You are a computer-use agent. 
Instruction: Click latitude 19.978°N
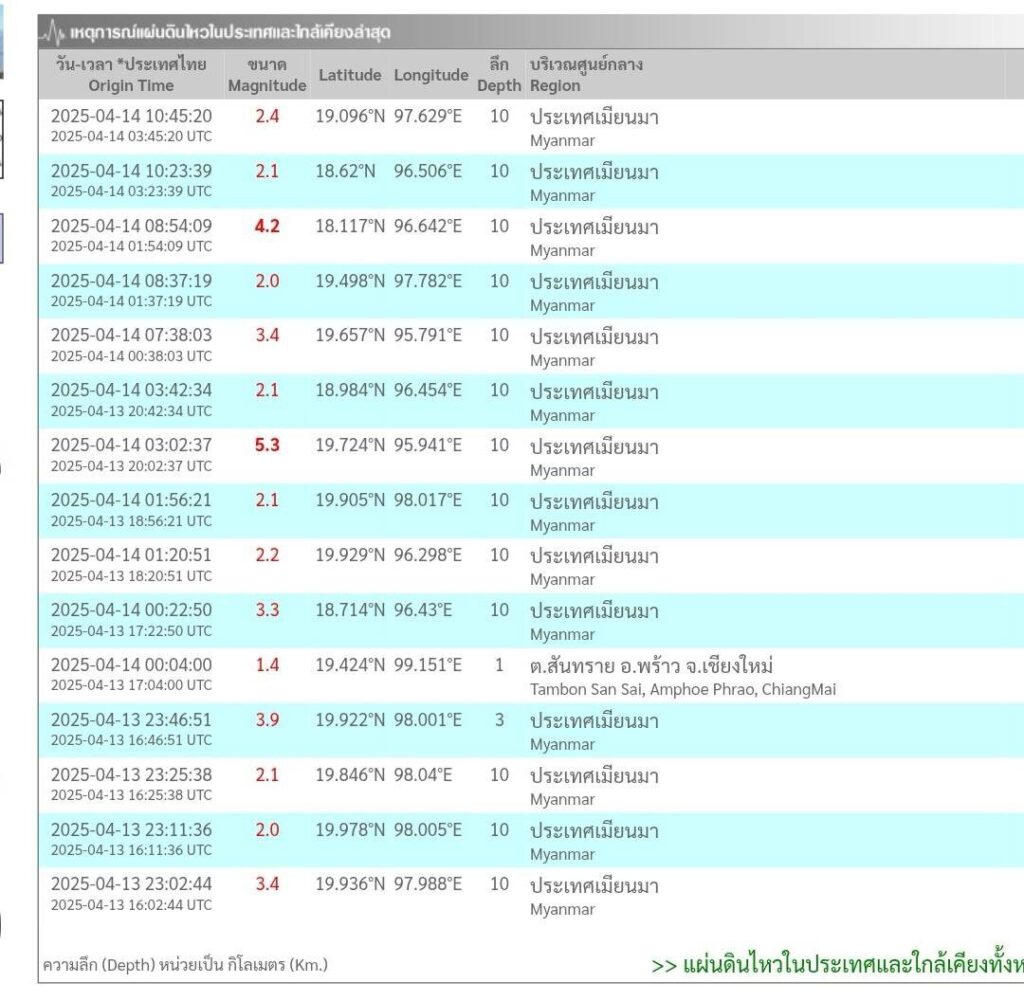click(350, 829)
